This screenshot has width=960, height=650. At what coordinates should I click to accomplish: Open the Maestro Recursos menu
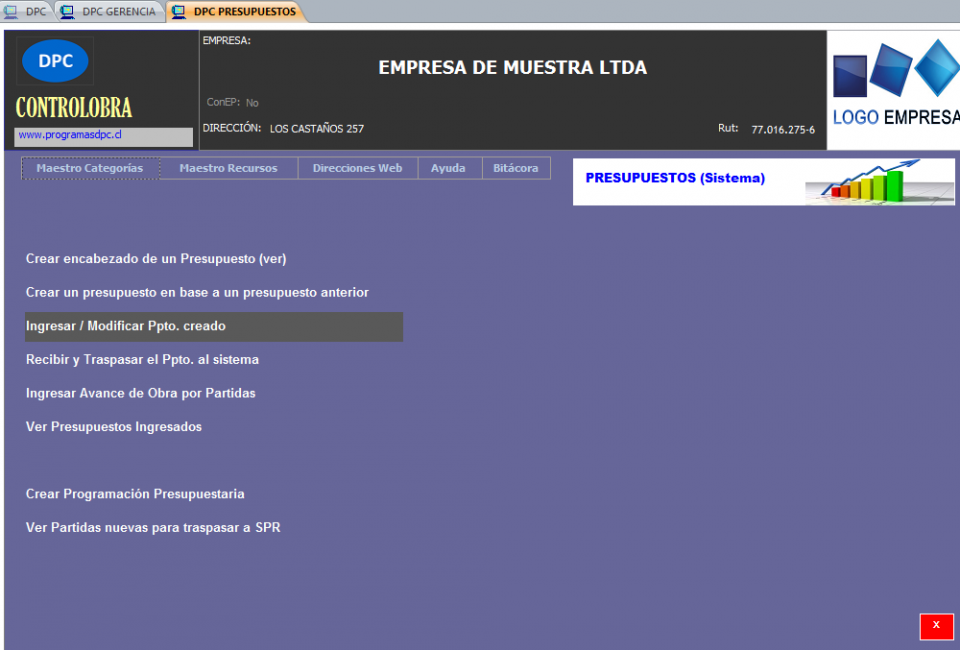tap(228, 168)
